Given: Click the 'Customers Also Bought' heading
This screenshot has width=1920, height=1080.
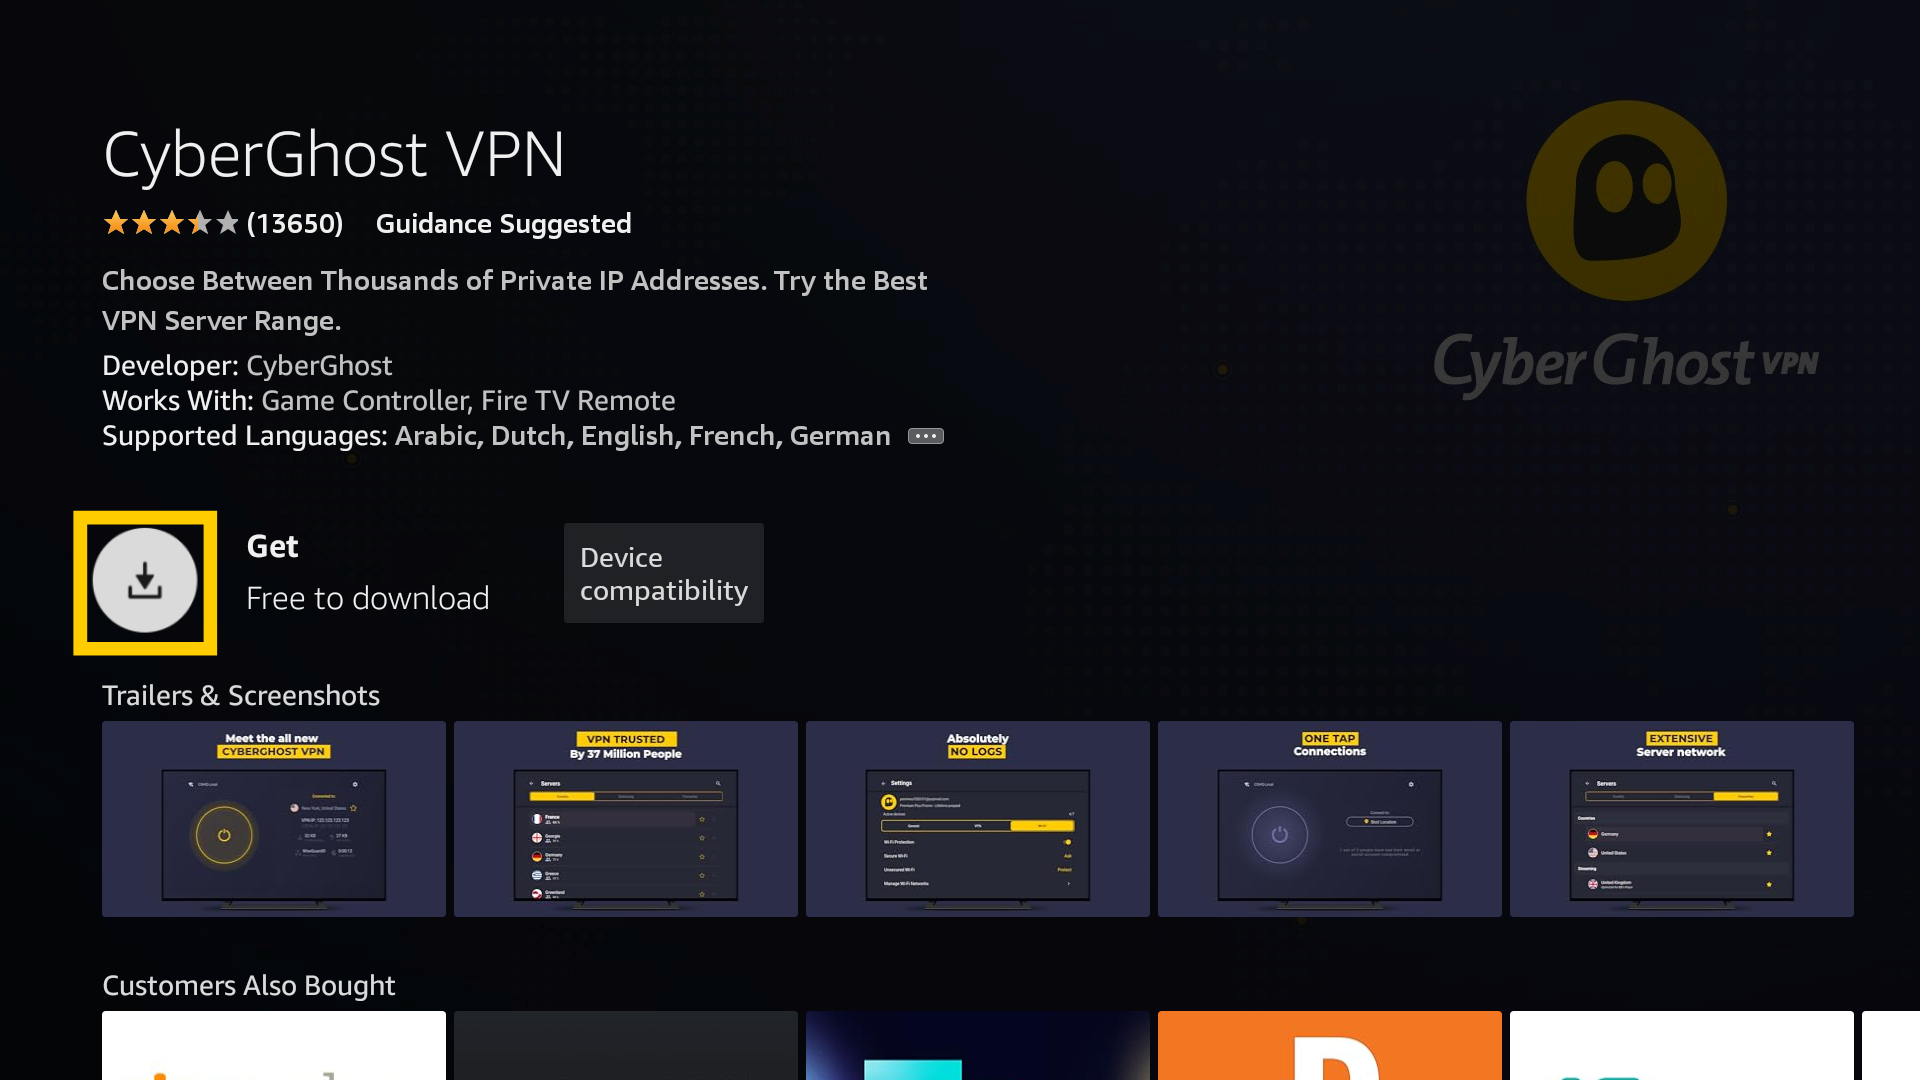Looking at the screenshot, I should (249, 985).
